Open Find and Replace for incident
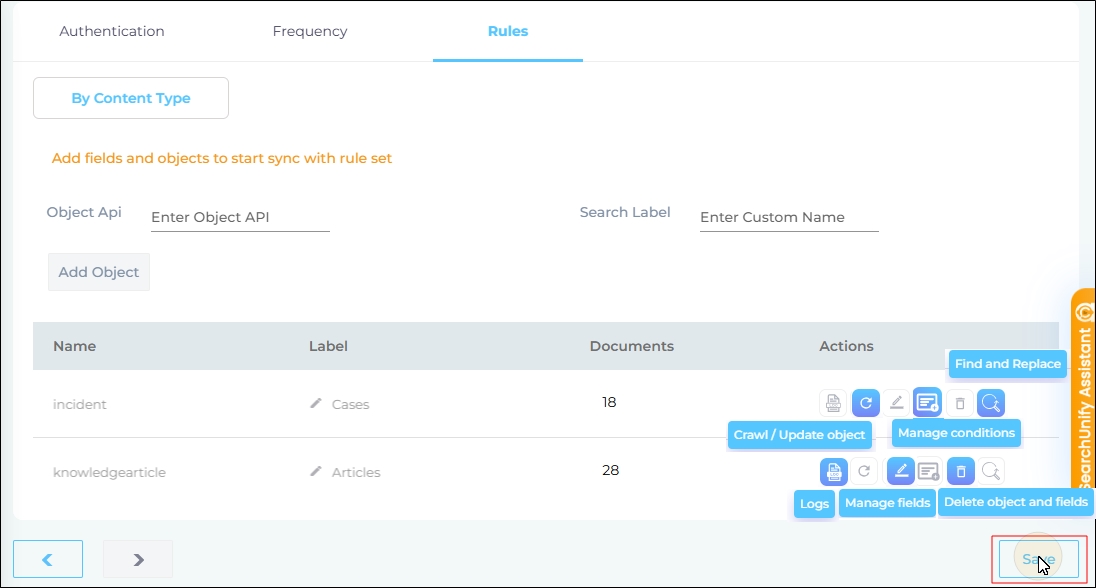Image resolution: width=1096 pixels, height=588 pixels. tap(990, 403)
